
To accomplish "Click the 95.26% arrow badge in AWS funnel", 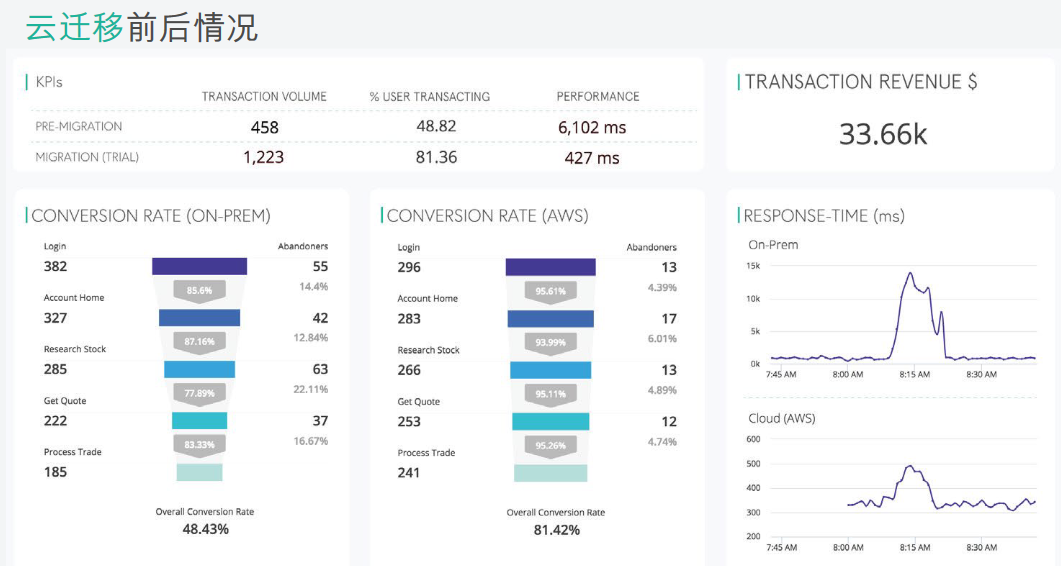I will (550, 445).
